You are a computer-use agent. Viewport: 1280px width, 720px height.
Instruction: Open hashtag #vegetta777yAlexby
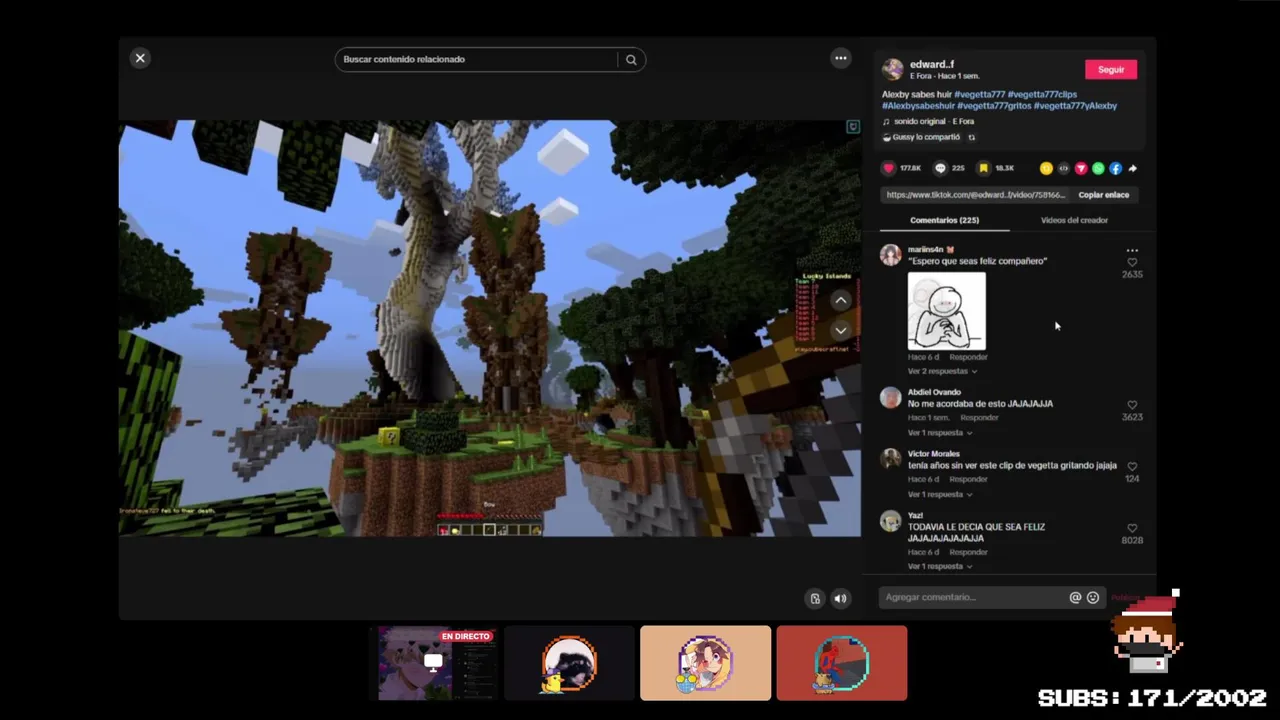pyautogui.click(x=1076, y=105)
